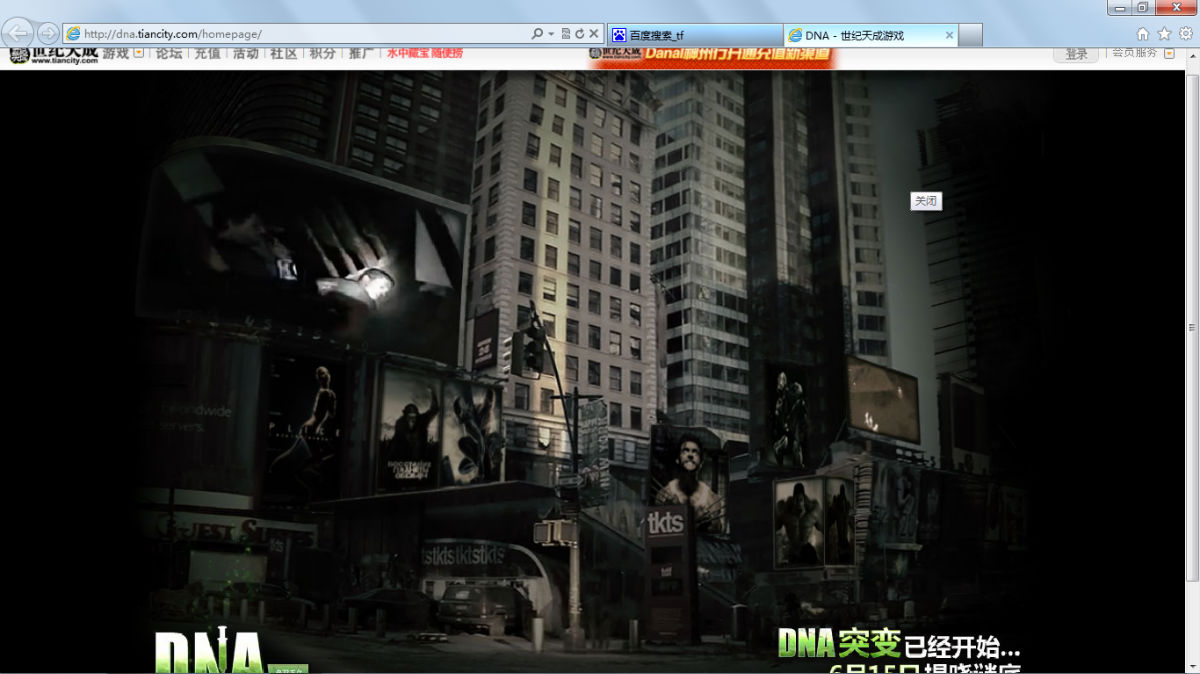Open the browser Home icon
The width and height of the screenshot is (1200, 674).
1143,34
